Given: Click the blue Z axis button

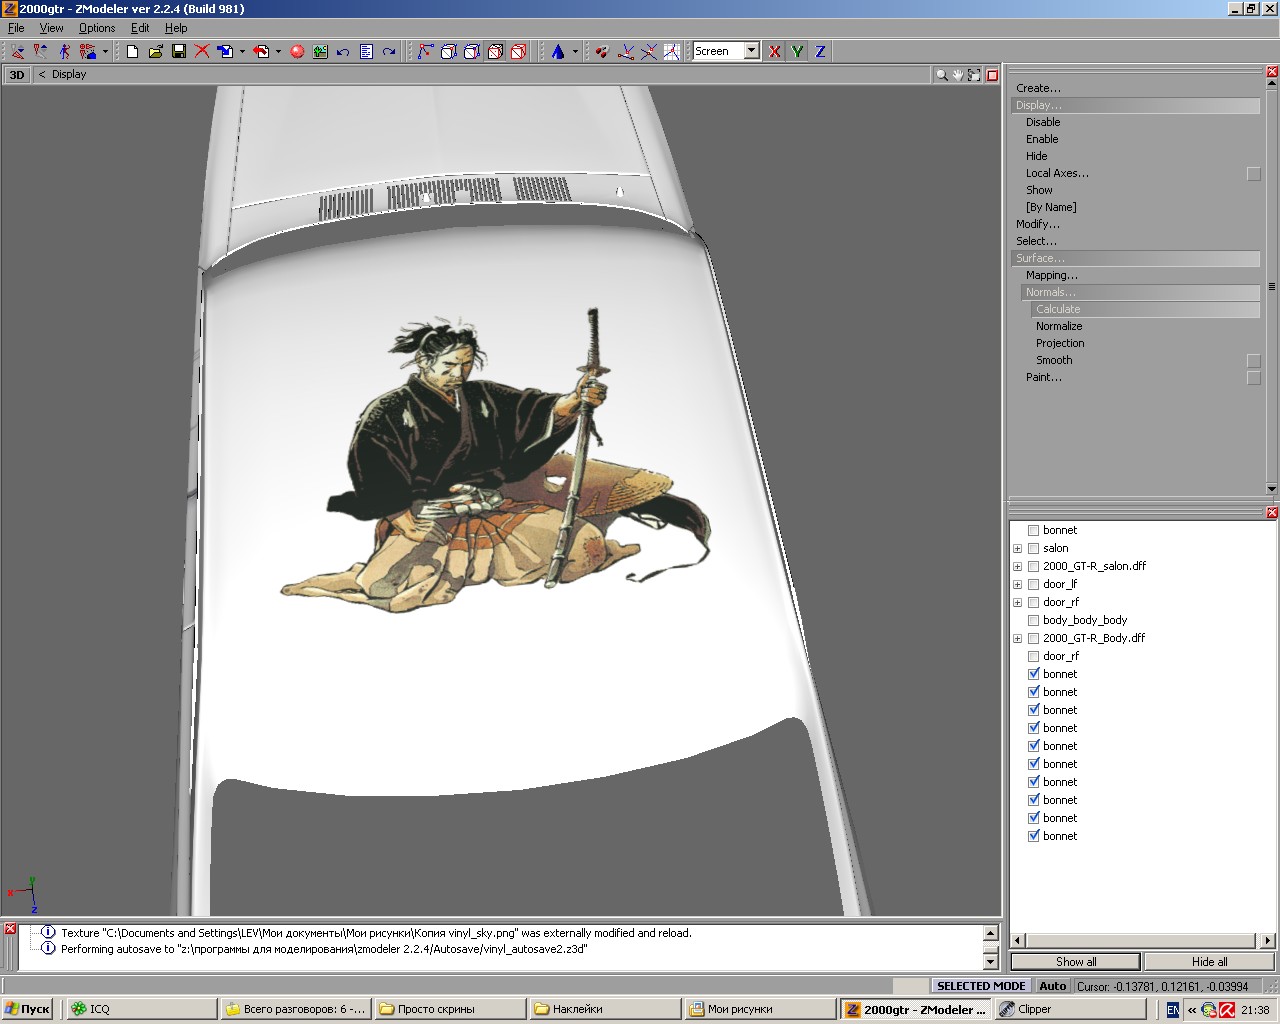Looking at the screenshot, I should click(x=820, y=51).
